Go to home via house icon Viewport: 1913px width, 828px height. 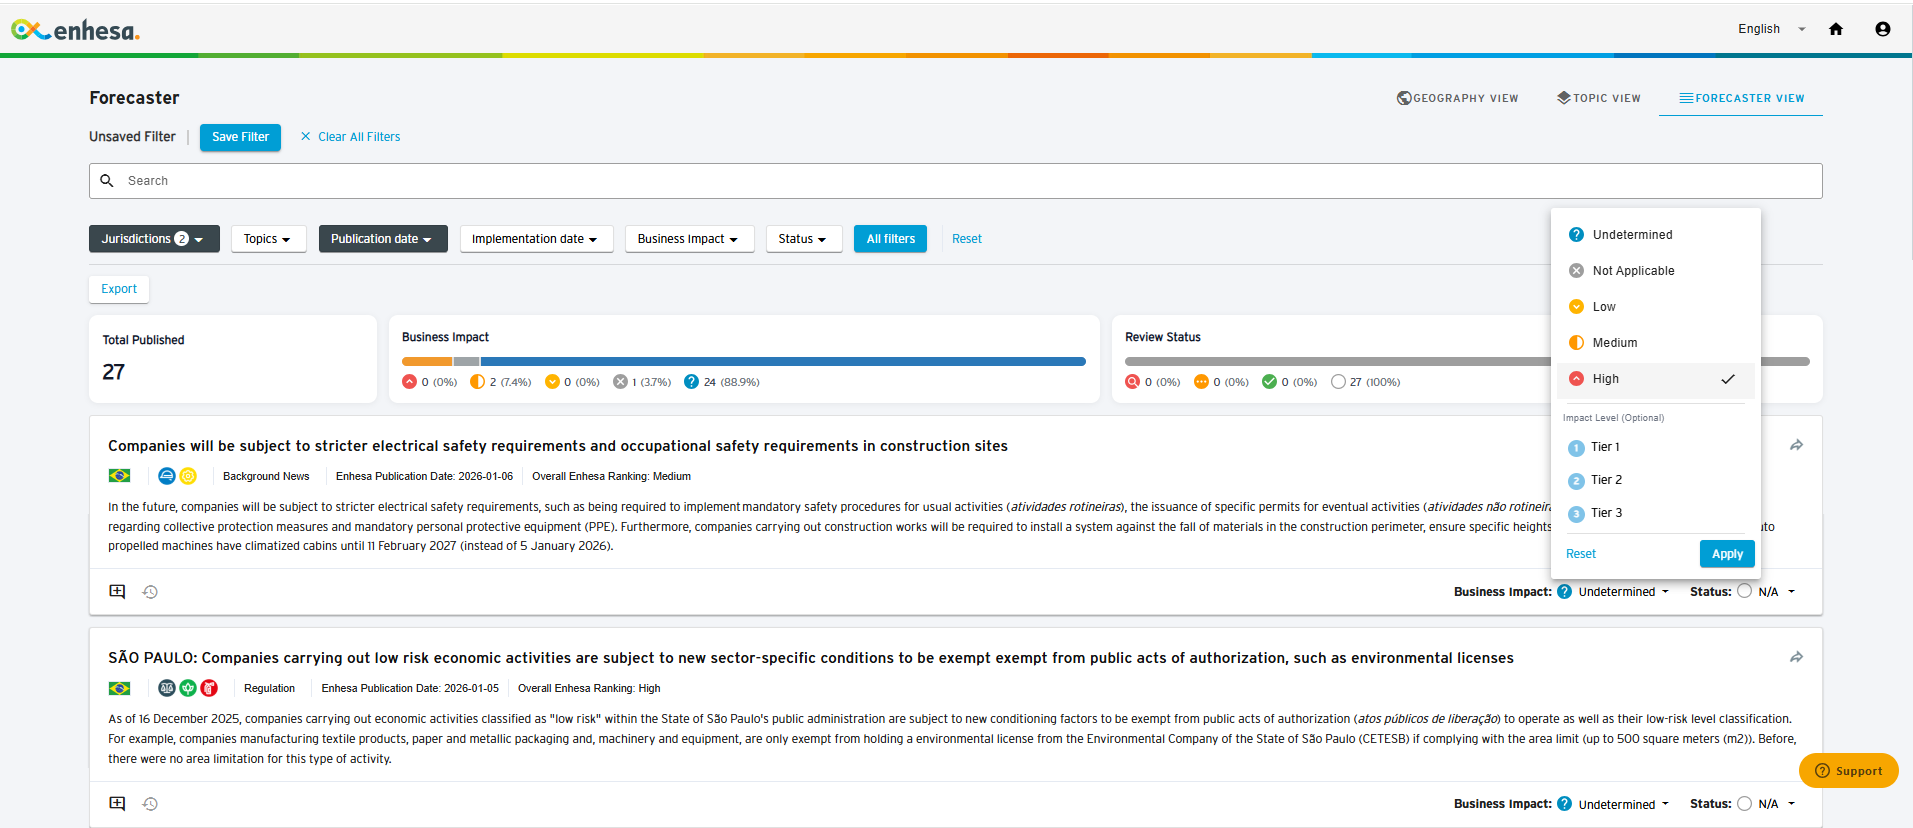[1836, 29]
